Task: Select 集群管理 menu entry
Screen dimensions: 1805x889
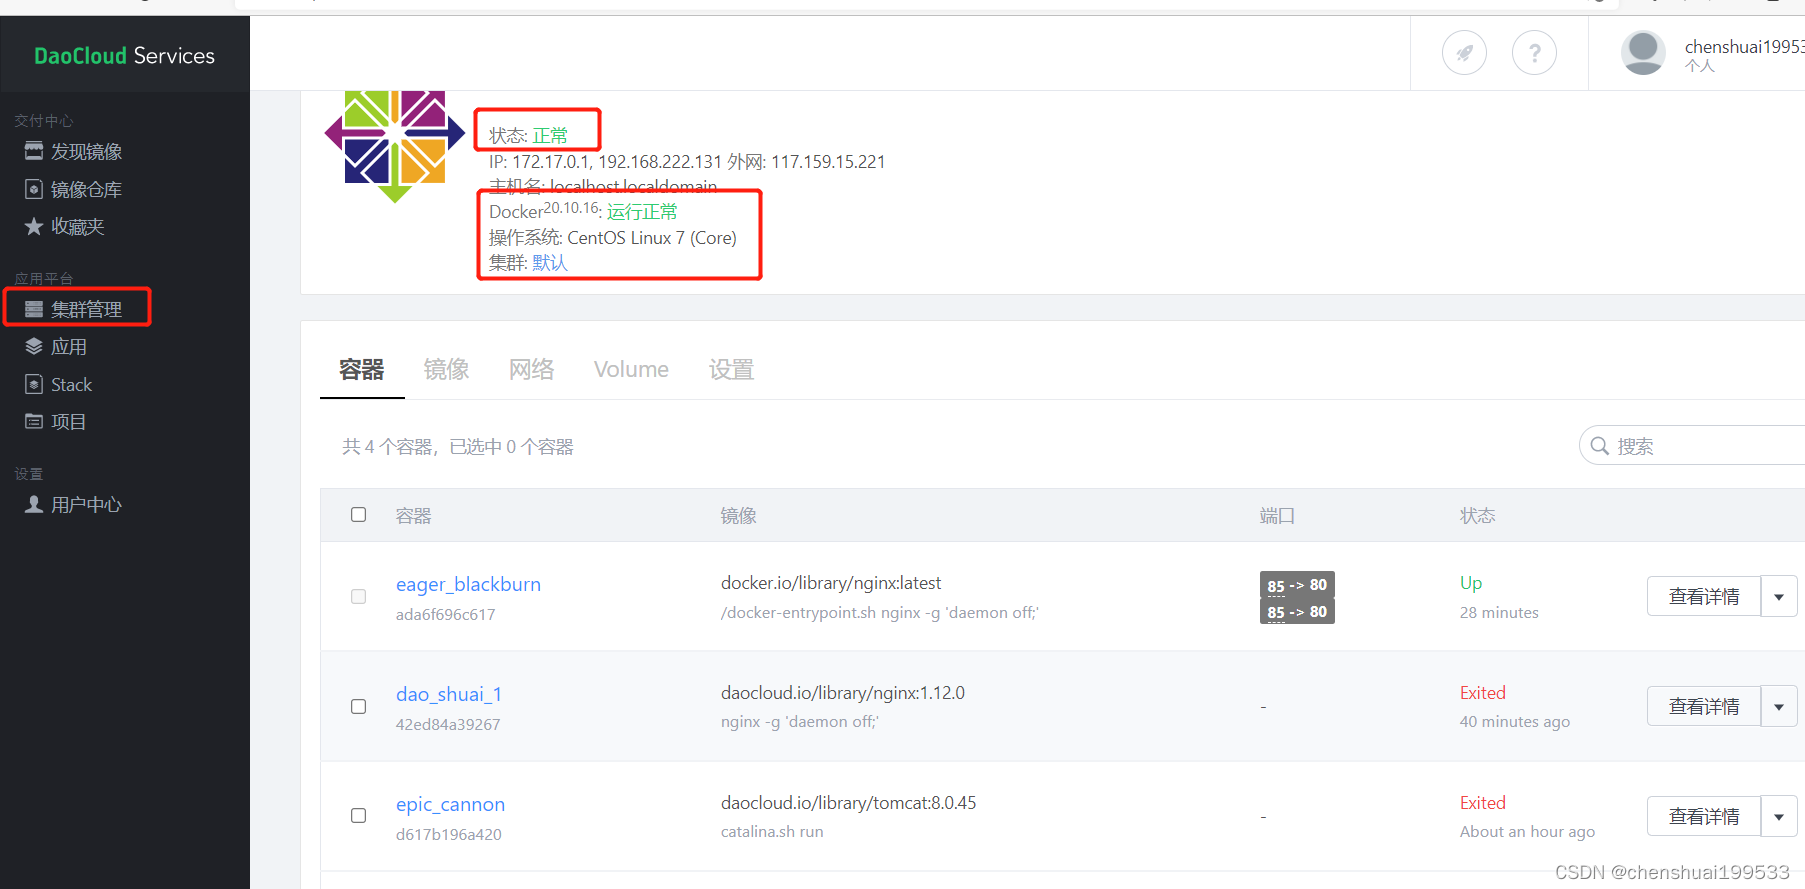Action: coord(87,309)
